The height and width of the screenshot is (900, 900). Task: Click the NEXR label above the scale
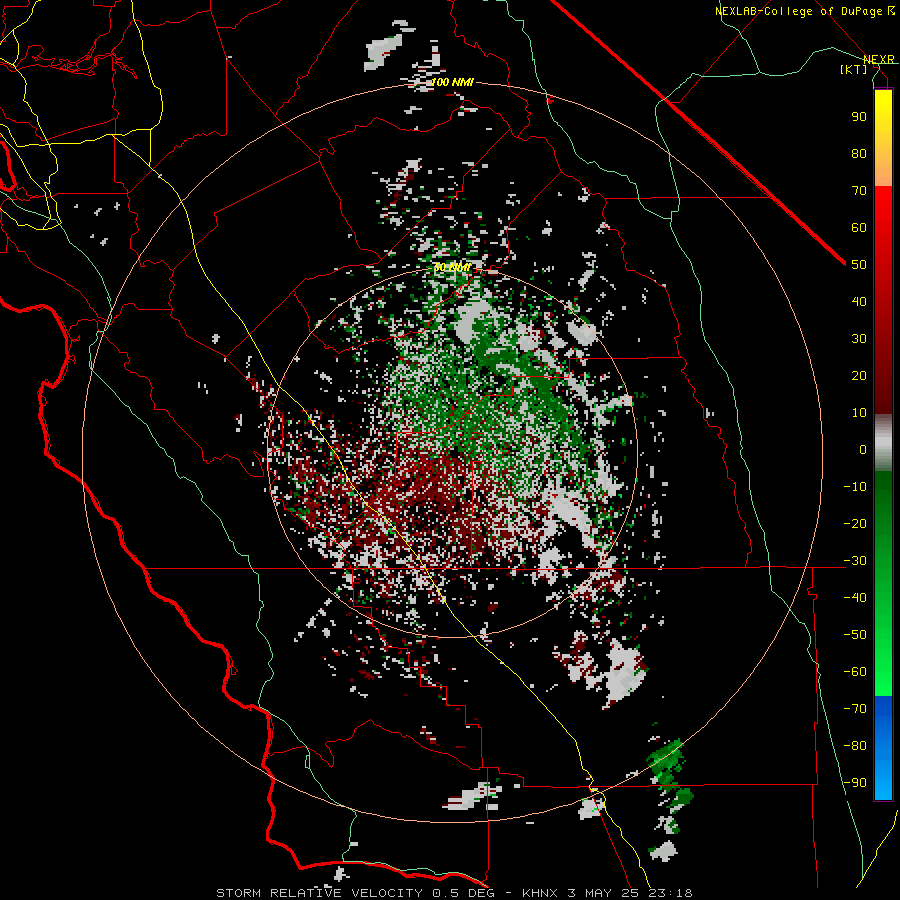coord(878,59)
